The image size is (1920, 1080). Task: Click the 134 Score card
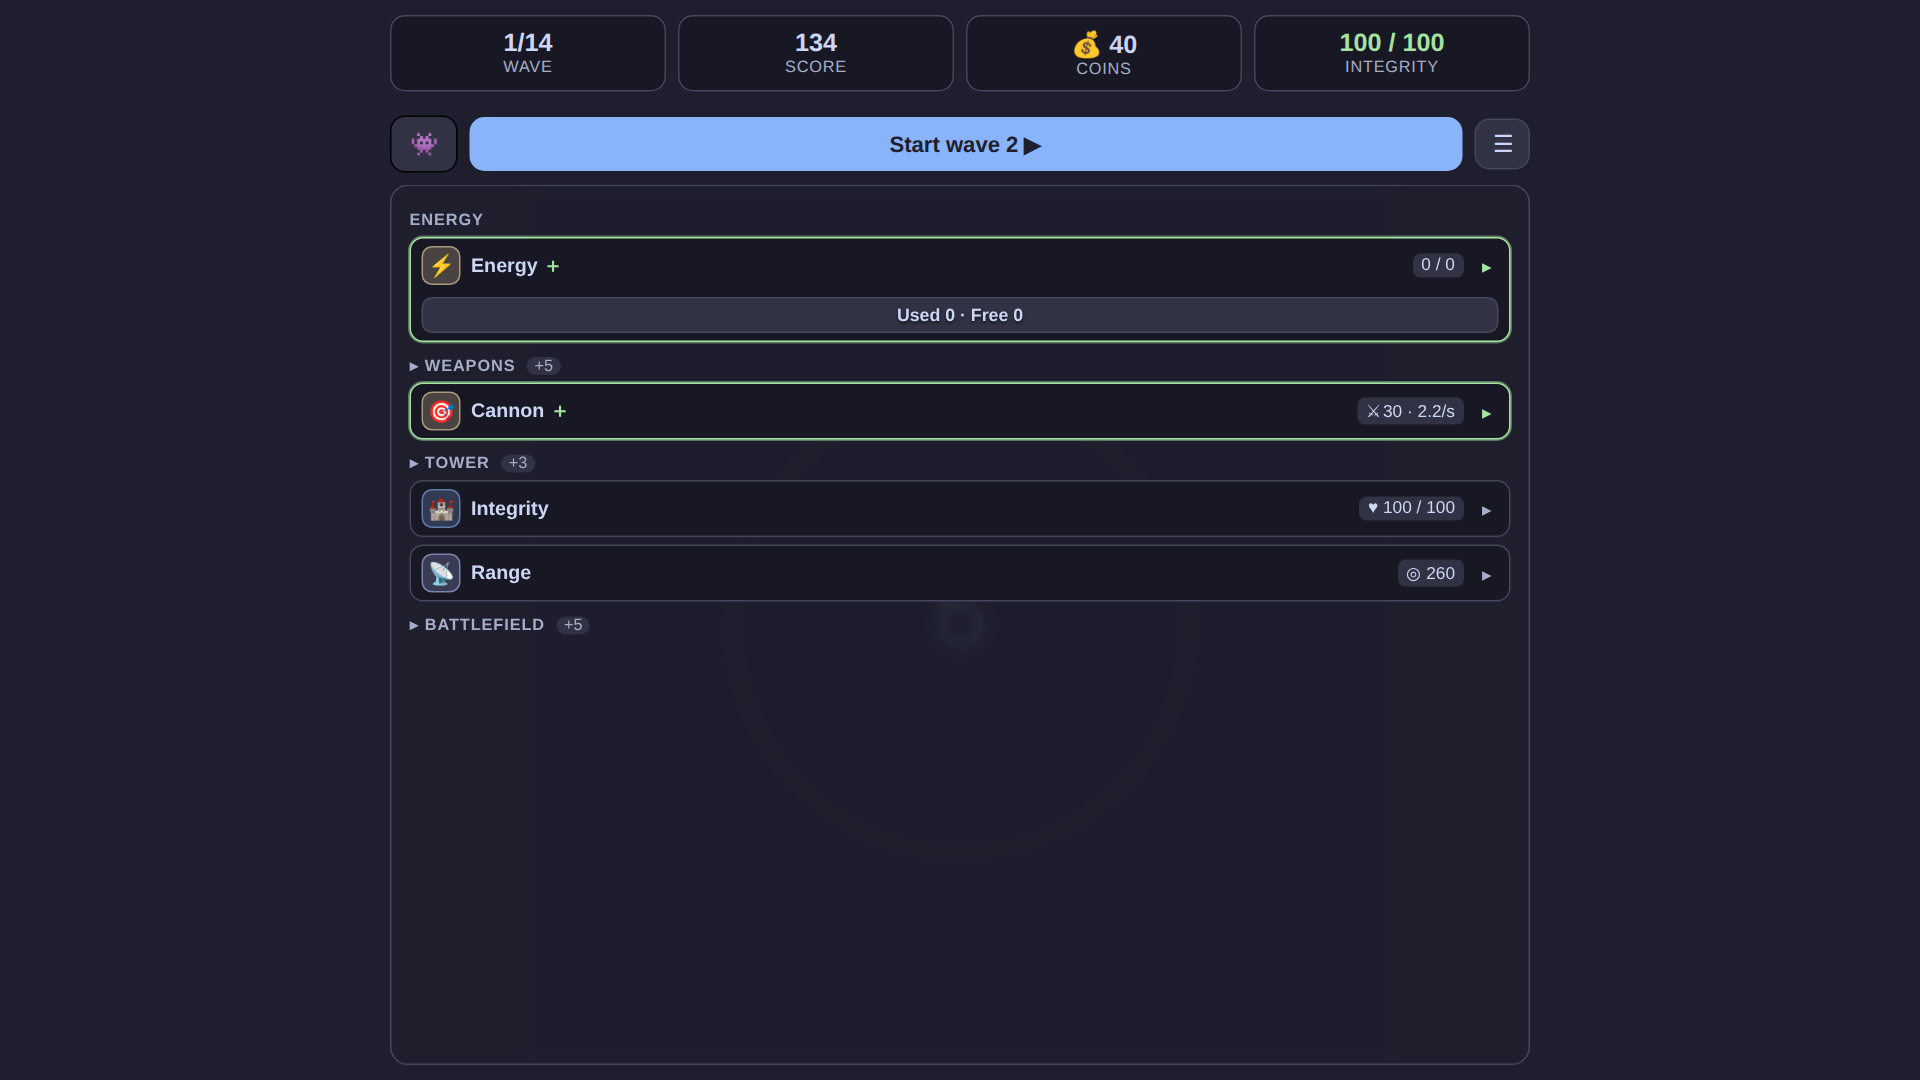[x=816, y=53]
